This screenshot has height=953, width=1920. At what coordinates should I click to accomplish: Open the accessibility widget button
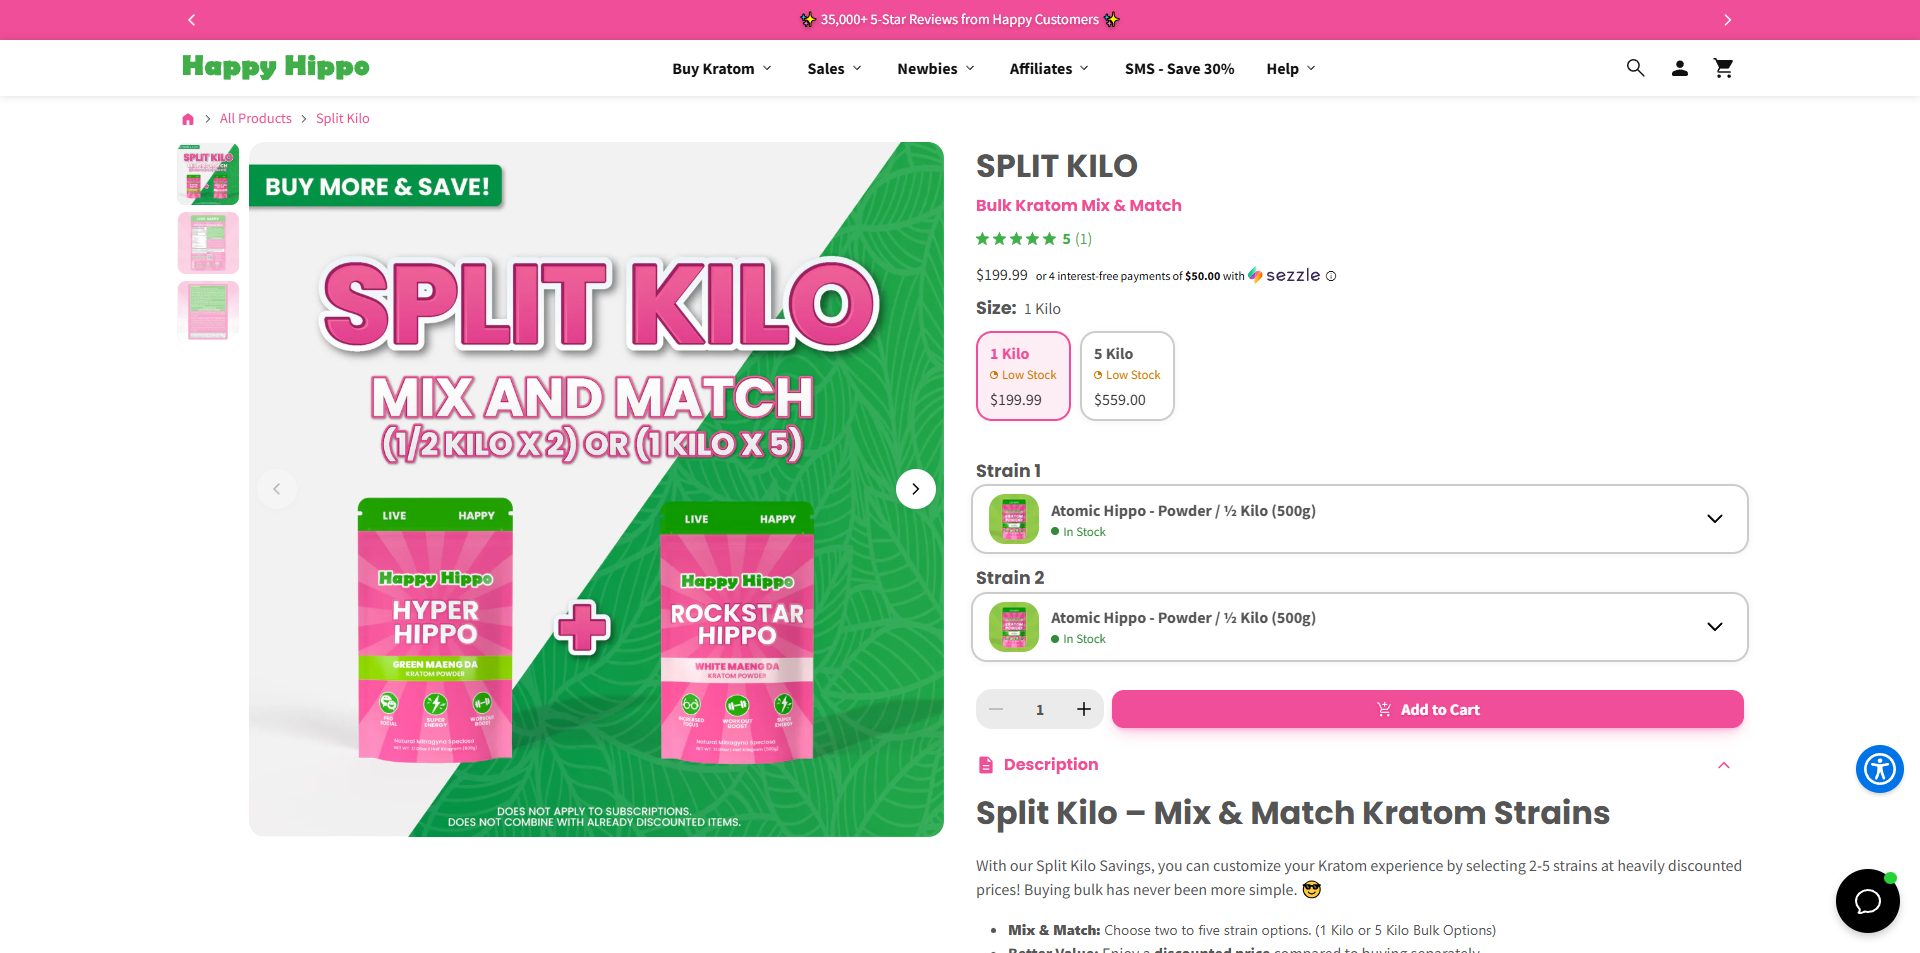(x=1879, y=769)
